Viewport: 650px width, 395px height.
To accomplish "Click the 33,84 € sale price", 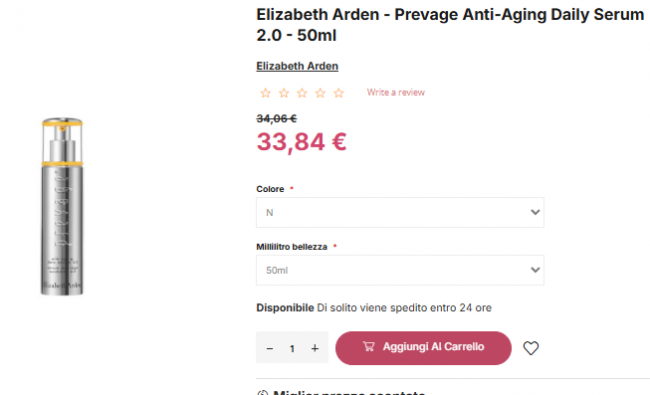I will 301,142.
